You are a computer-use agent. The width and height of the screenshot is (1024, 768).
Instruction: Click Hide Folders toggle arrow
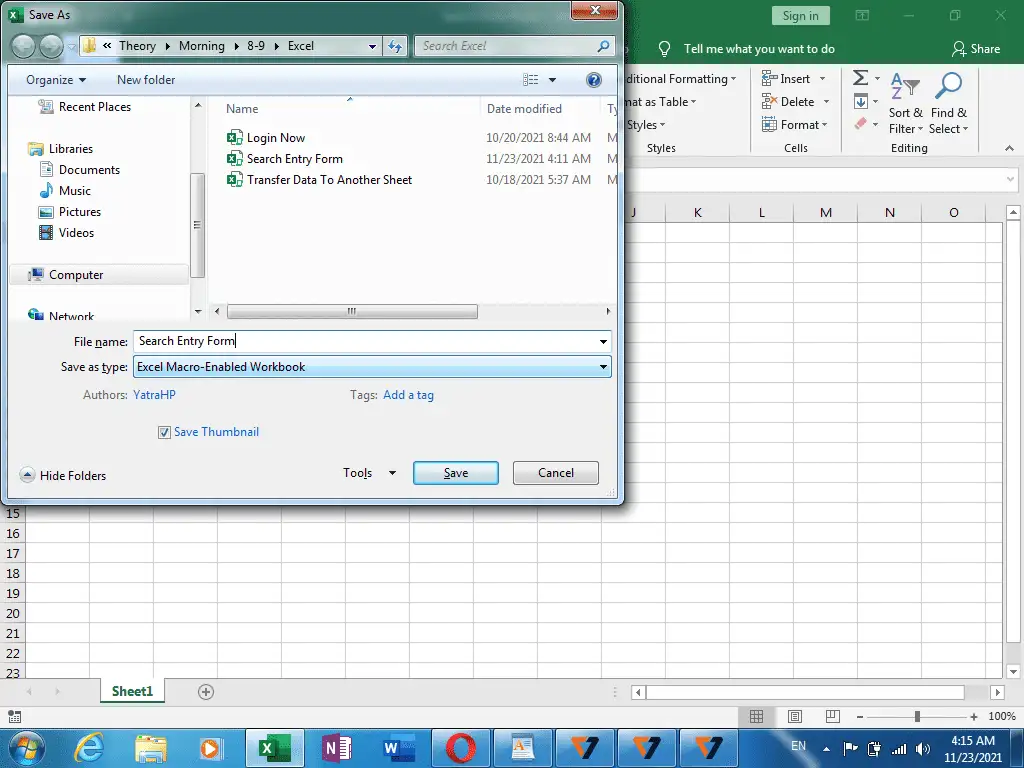(27, 475)
